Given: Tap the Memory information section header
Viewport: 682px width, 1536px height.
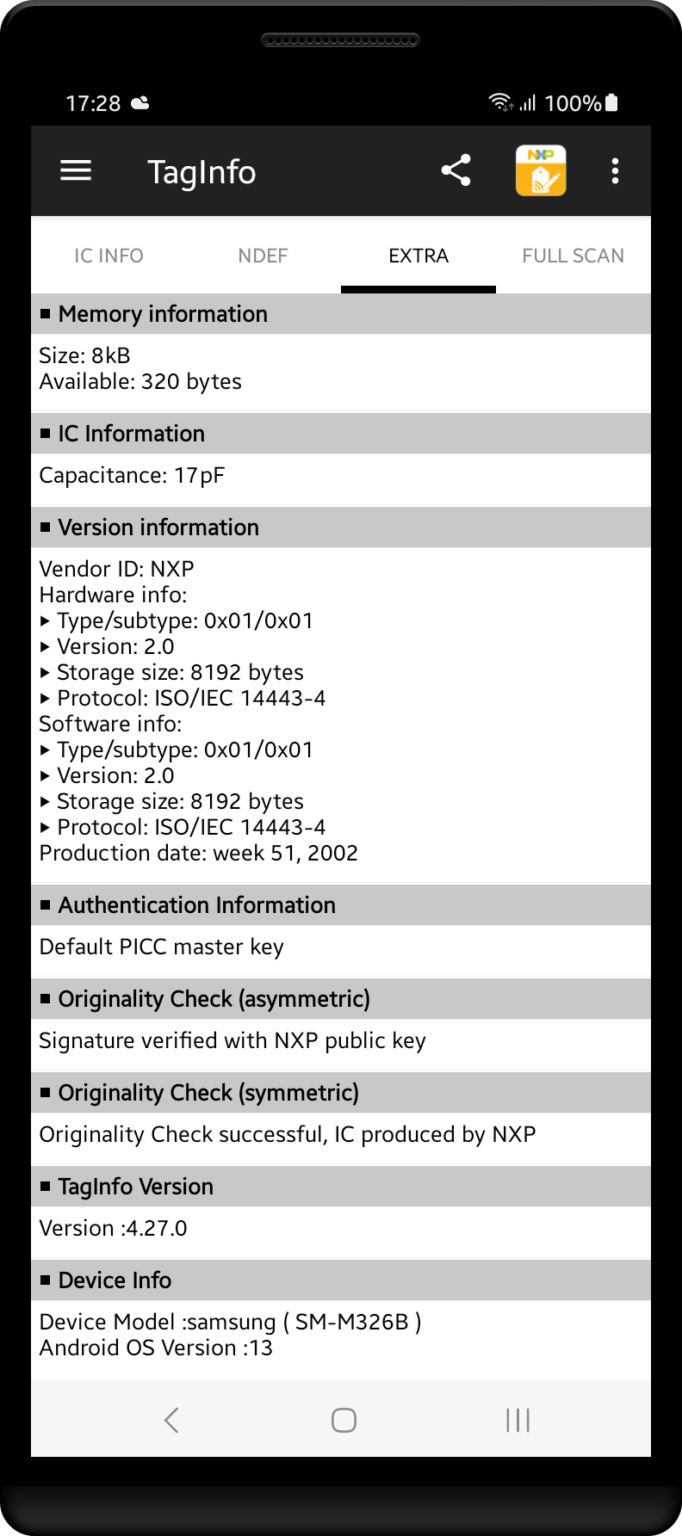Looking at the screenshot, I should (163, 314).
